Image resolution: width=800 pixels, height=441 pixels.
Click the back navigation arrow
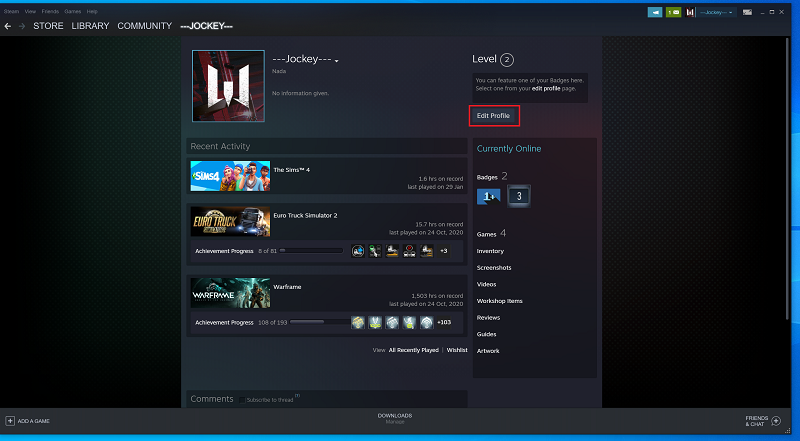click(x=8, y=25)
